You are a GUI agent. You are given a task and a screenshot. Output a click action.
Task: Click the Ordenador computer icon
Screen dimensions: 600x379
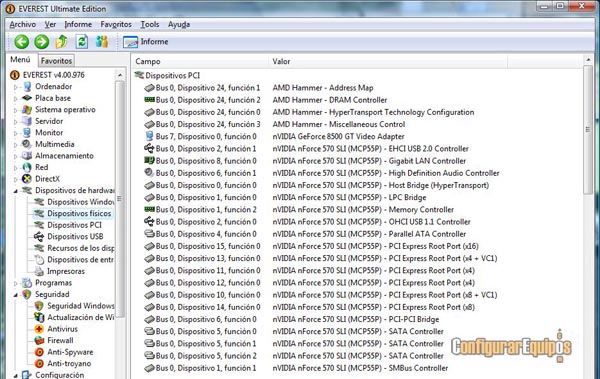tap(27, 87)
